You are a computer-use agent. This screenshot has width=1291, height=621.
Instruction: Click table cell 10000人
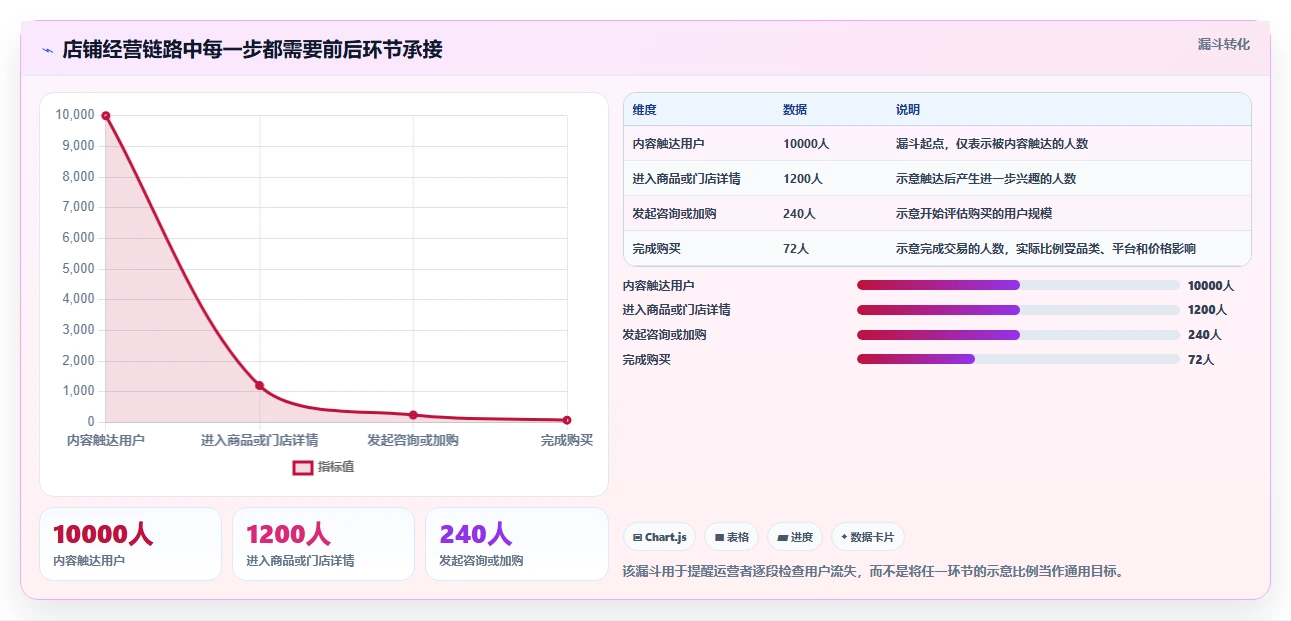point(806,144)
